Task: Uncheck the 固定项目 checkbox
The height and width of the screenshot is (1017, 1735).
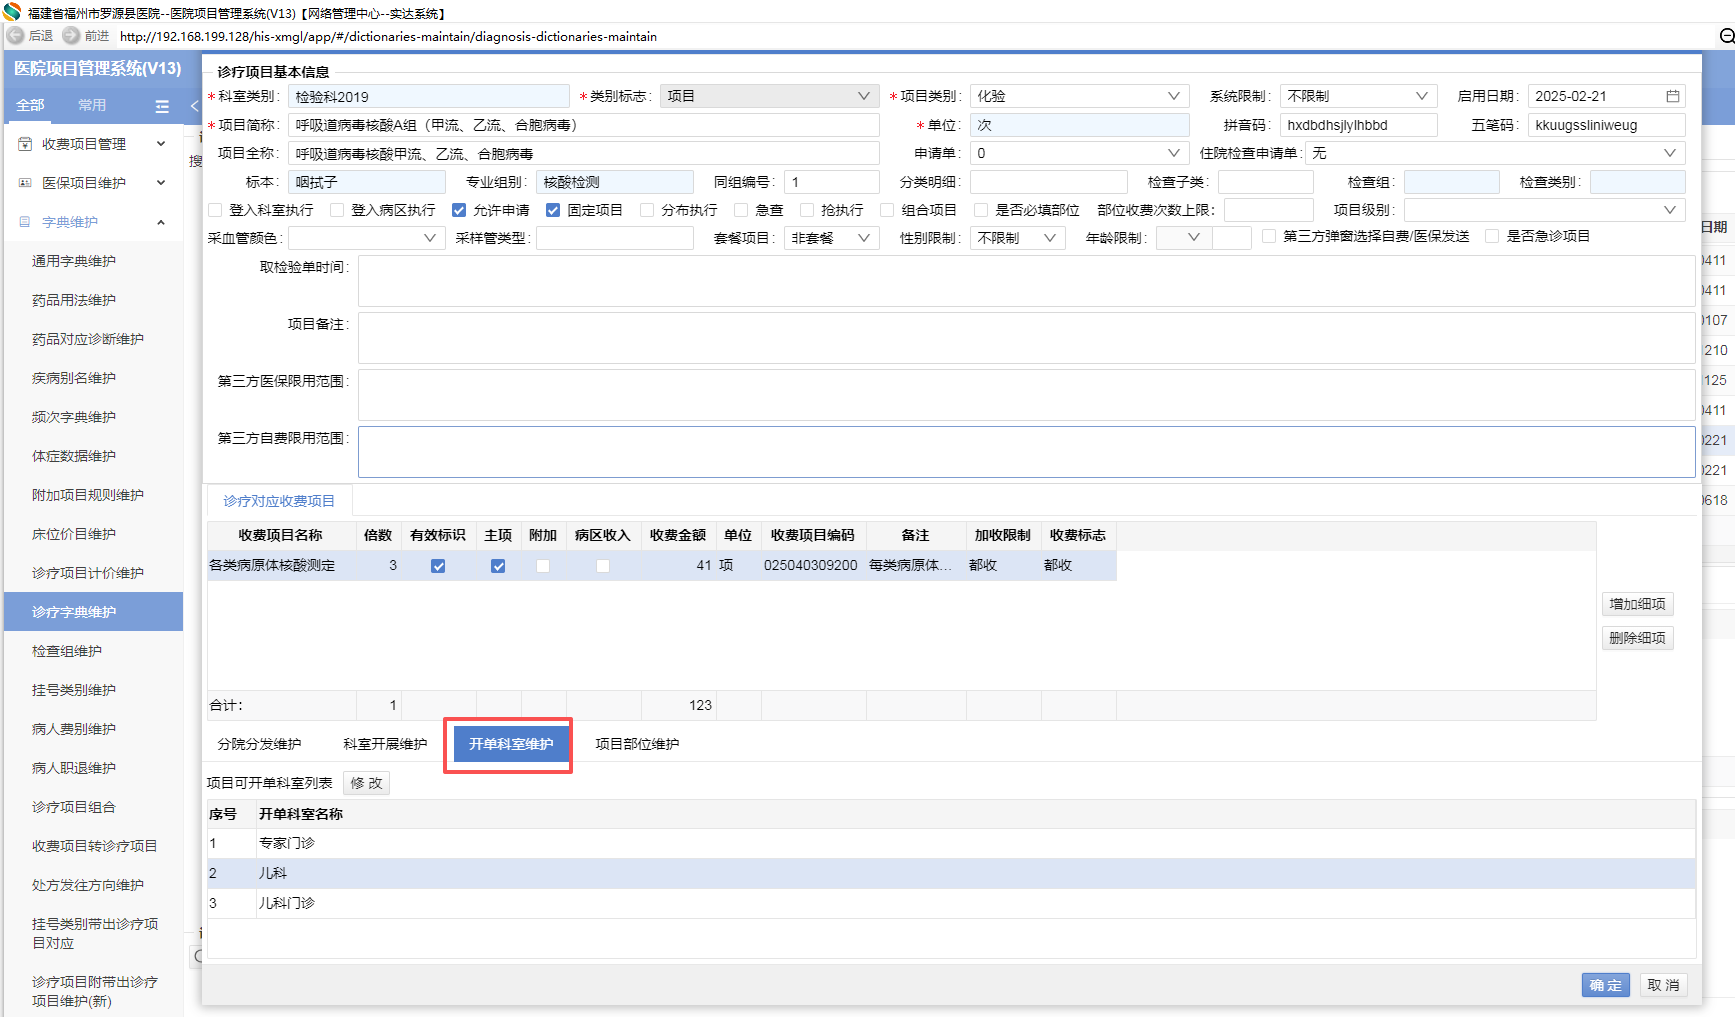Action: pyautogui.click(x=553, y=210)
